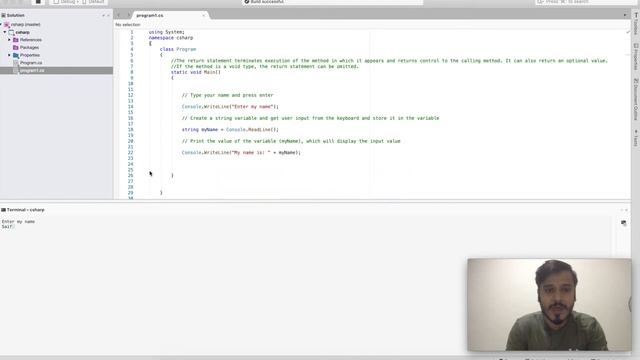Select the Properties tree item
The height and width of the screenshot is (360, 640).
30,55
